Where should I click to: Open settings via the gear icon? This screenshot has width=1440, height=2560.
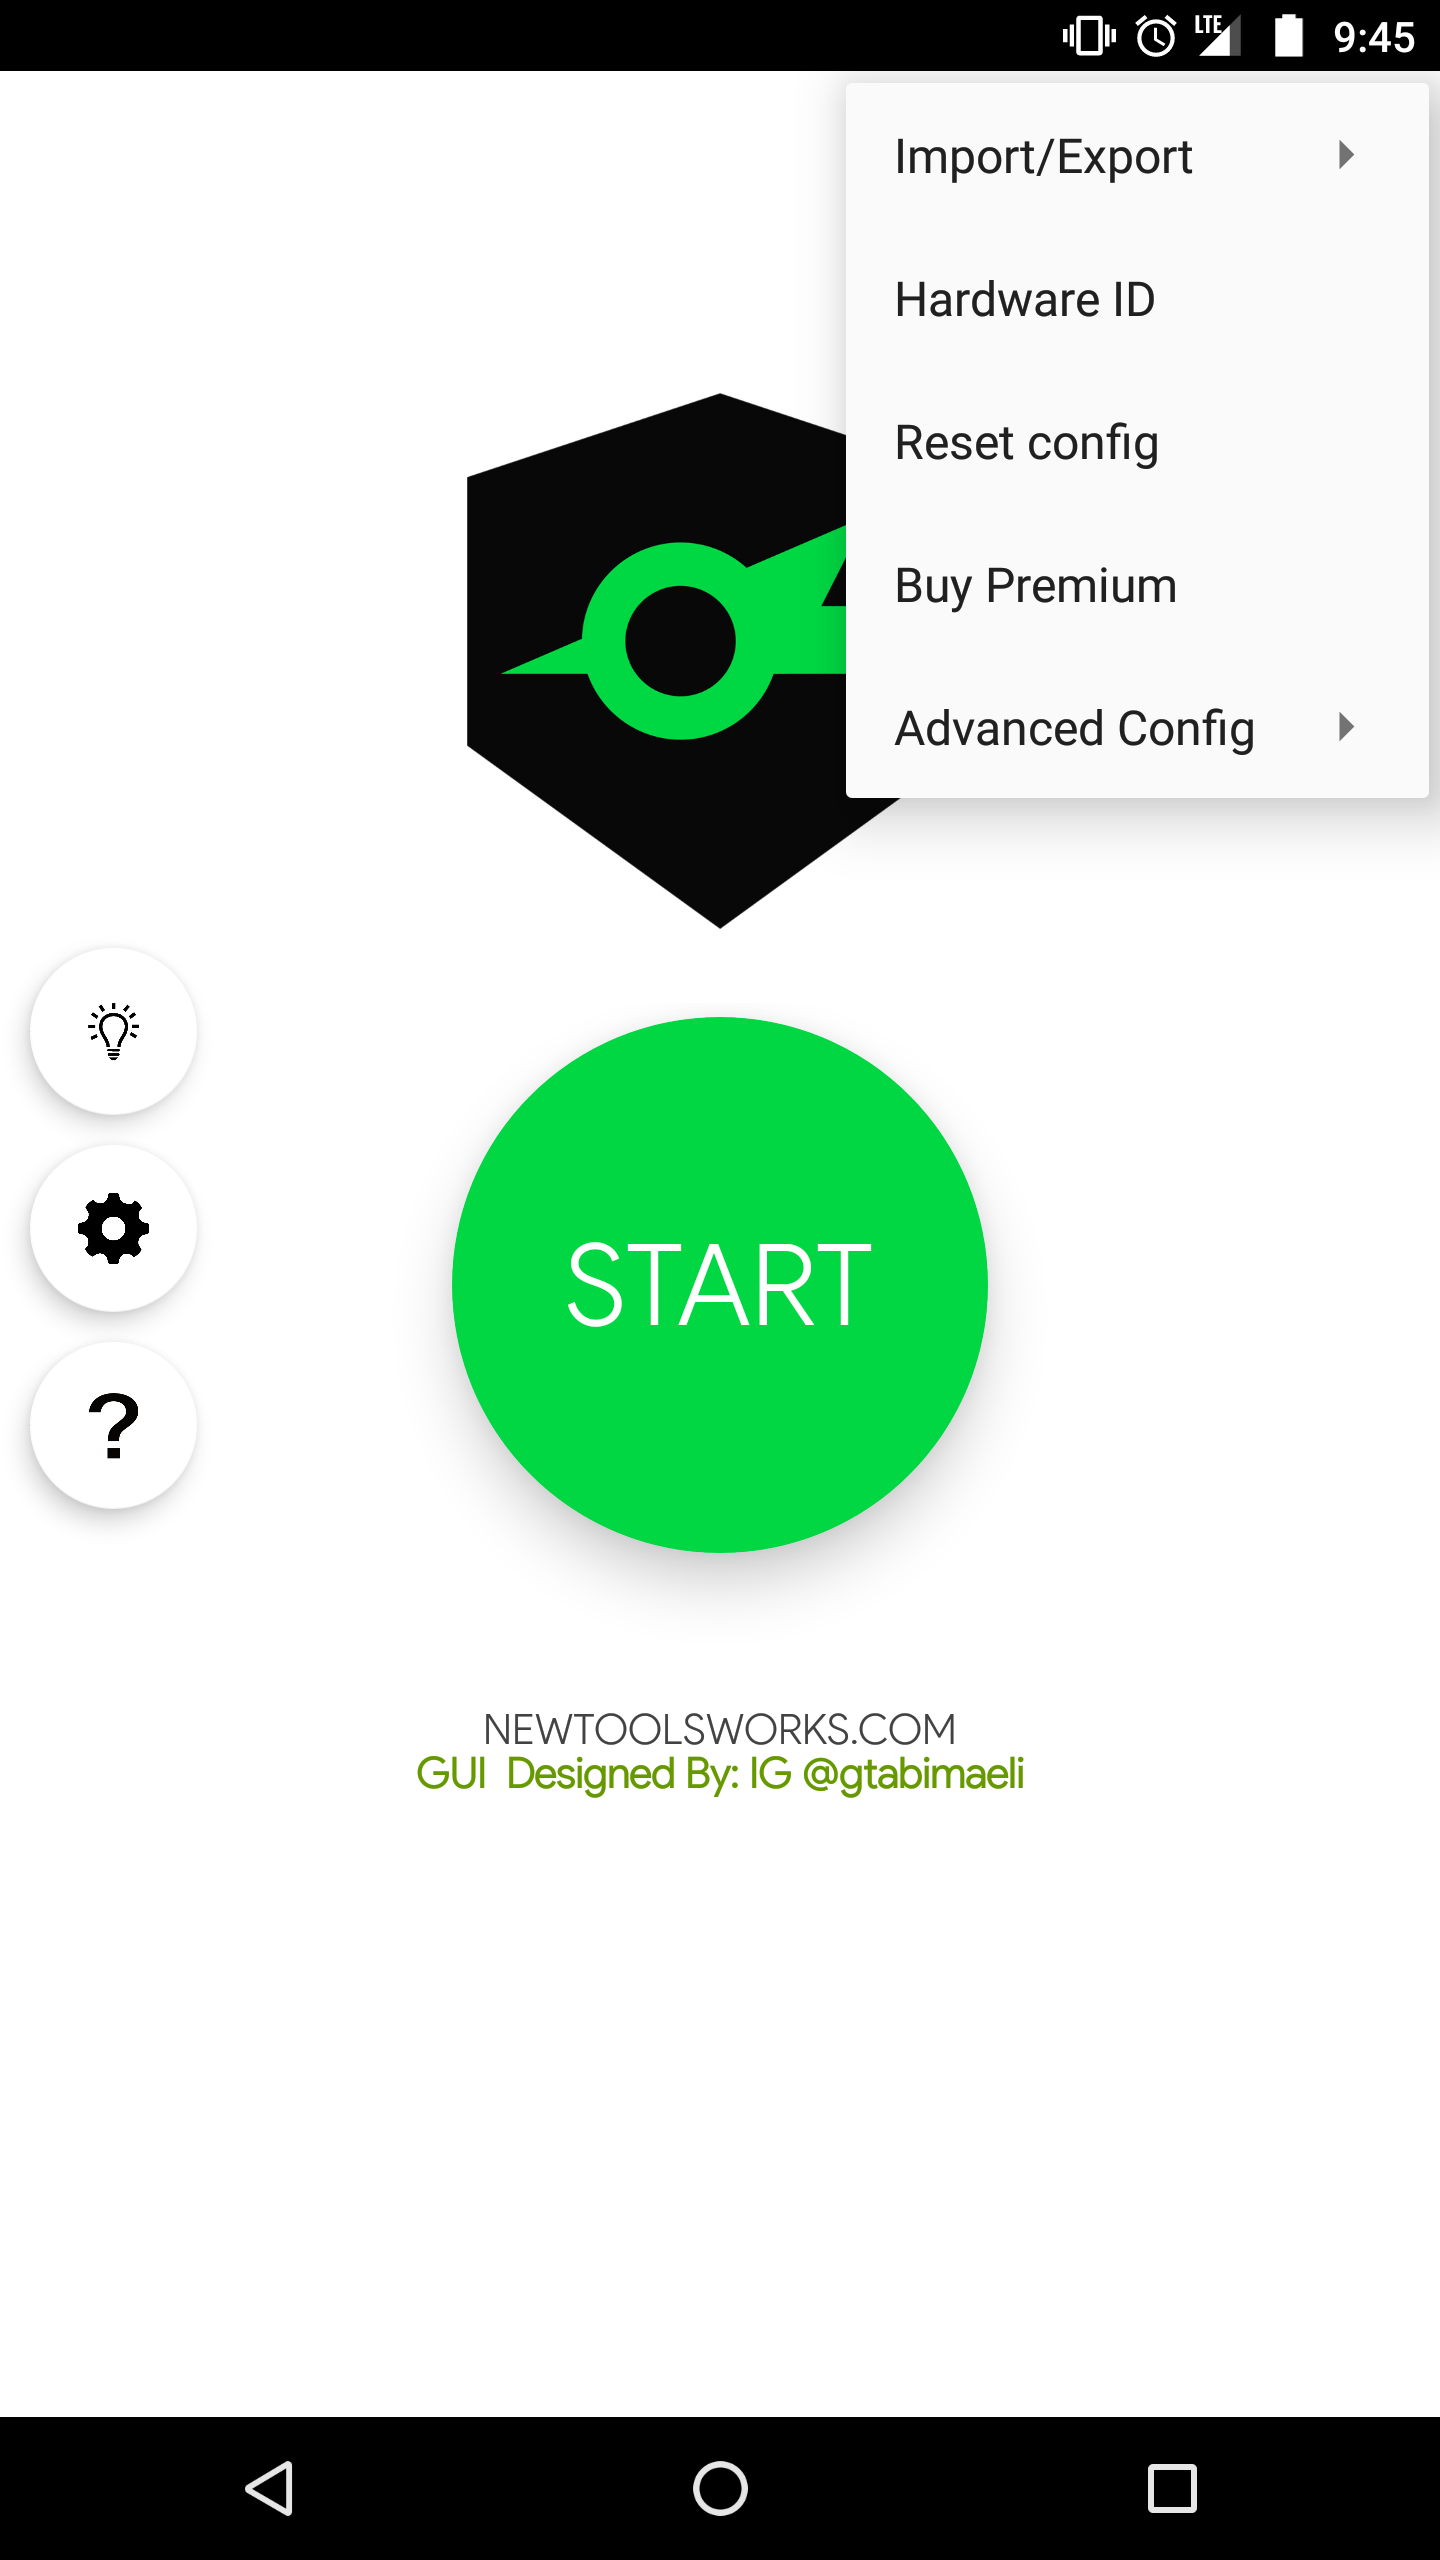tap(113, 1228)
